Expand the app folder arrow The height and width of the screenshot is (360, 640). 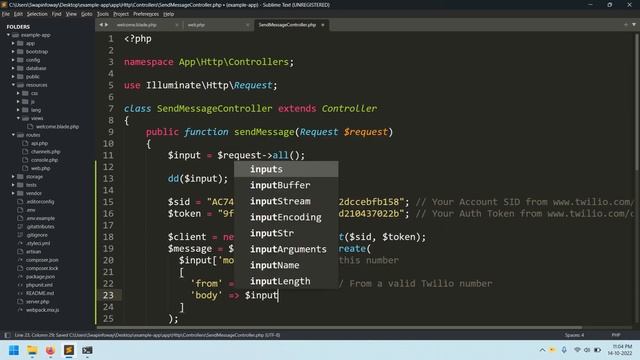point(13,43)
